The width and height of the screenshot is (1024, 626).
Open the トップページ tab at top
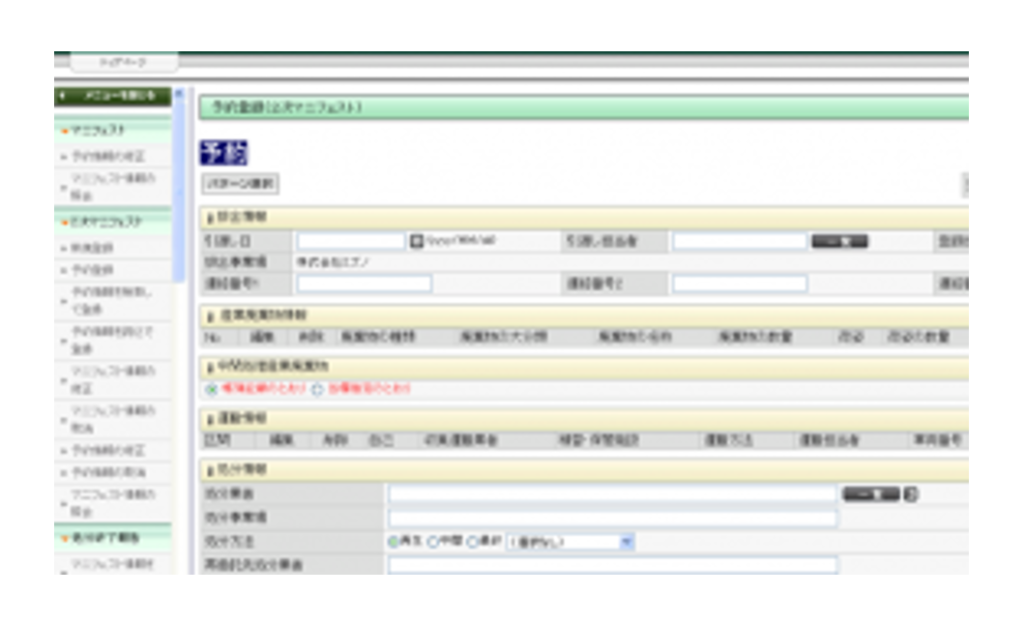pos(124,63)
